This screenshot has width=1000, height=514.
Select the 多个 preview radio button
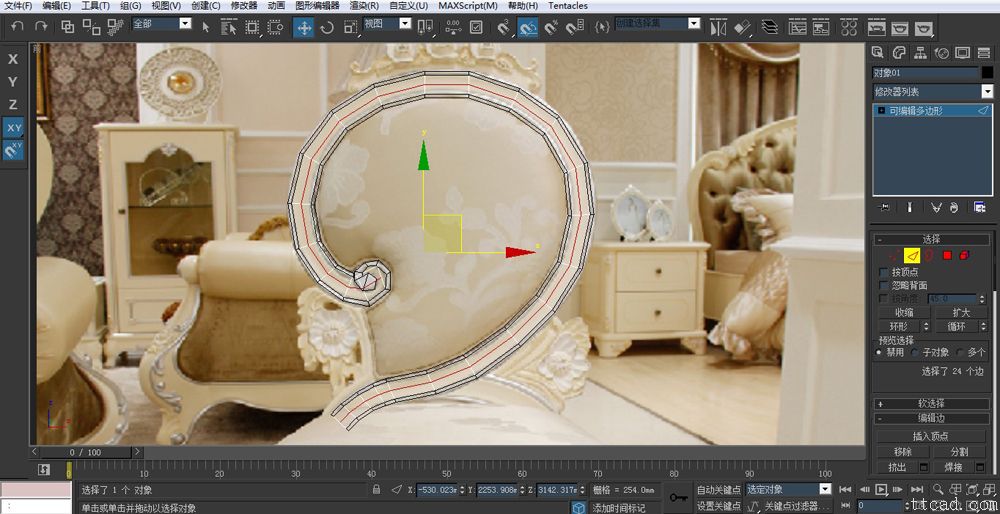[x=960, y=352]
